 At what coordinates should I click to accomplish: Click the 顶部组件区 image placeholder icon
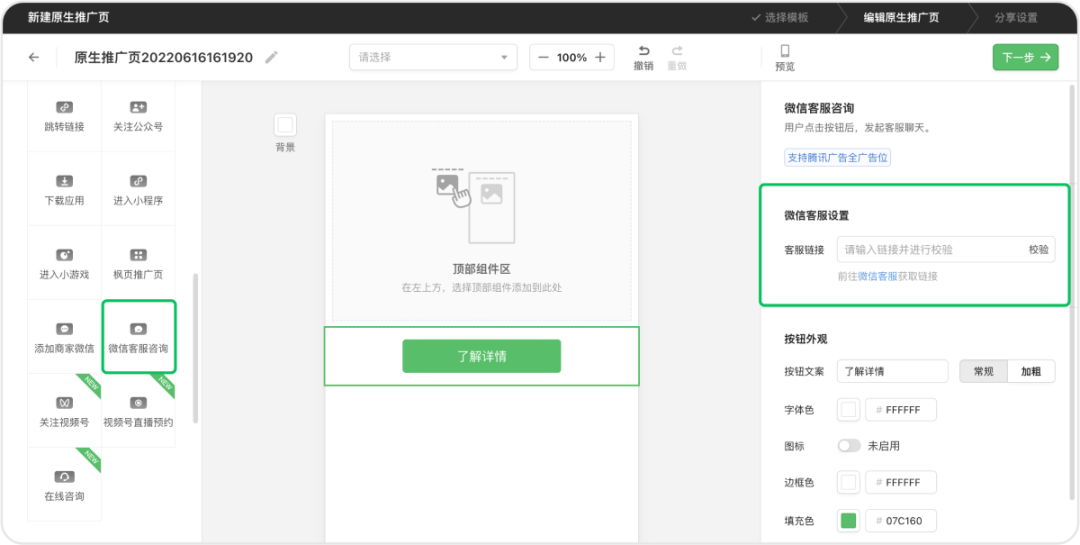(x=475, y=205)
